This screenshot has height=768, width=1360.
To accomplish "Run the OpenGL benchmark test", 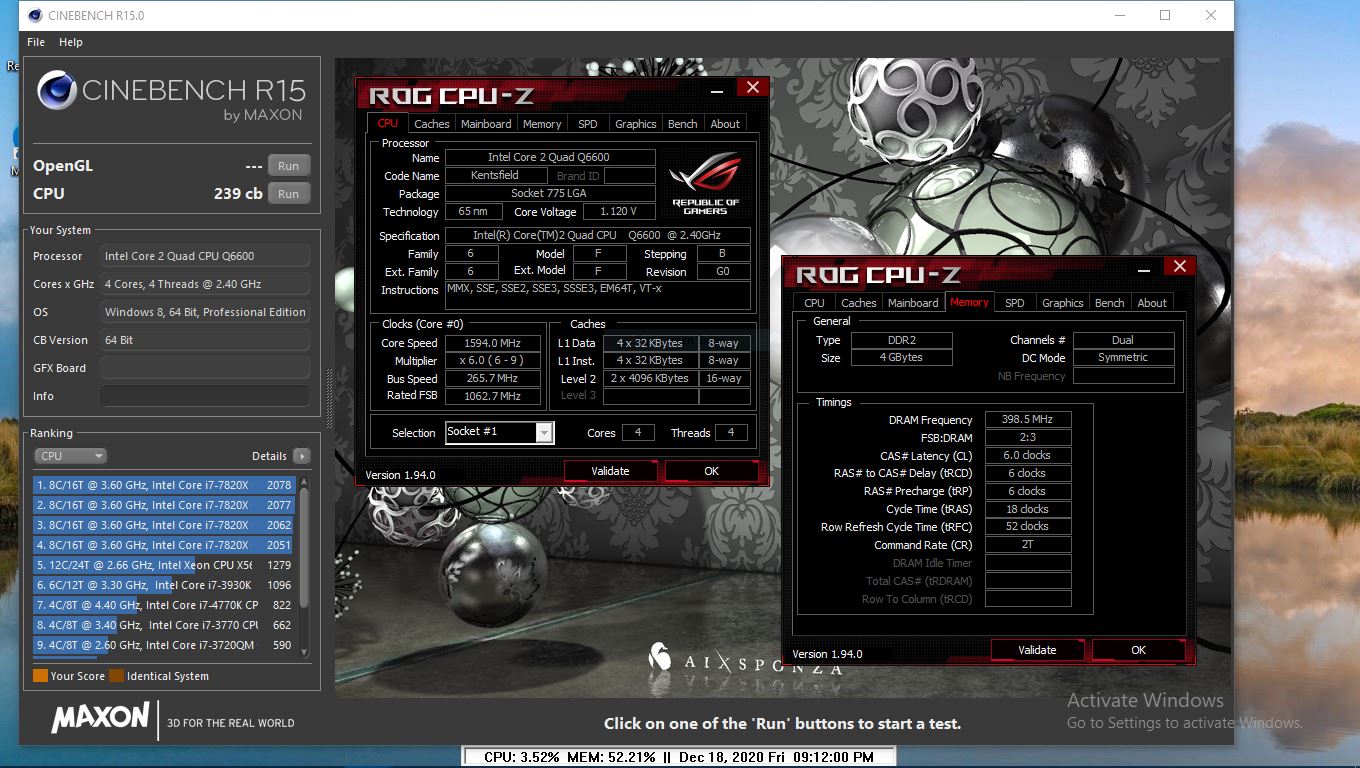I will click(x=288, y=166).
